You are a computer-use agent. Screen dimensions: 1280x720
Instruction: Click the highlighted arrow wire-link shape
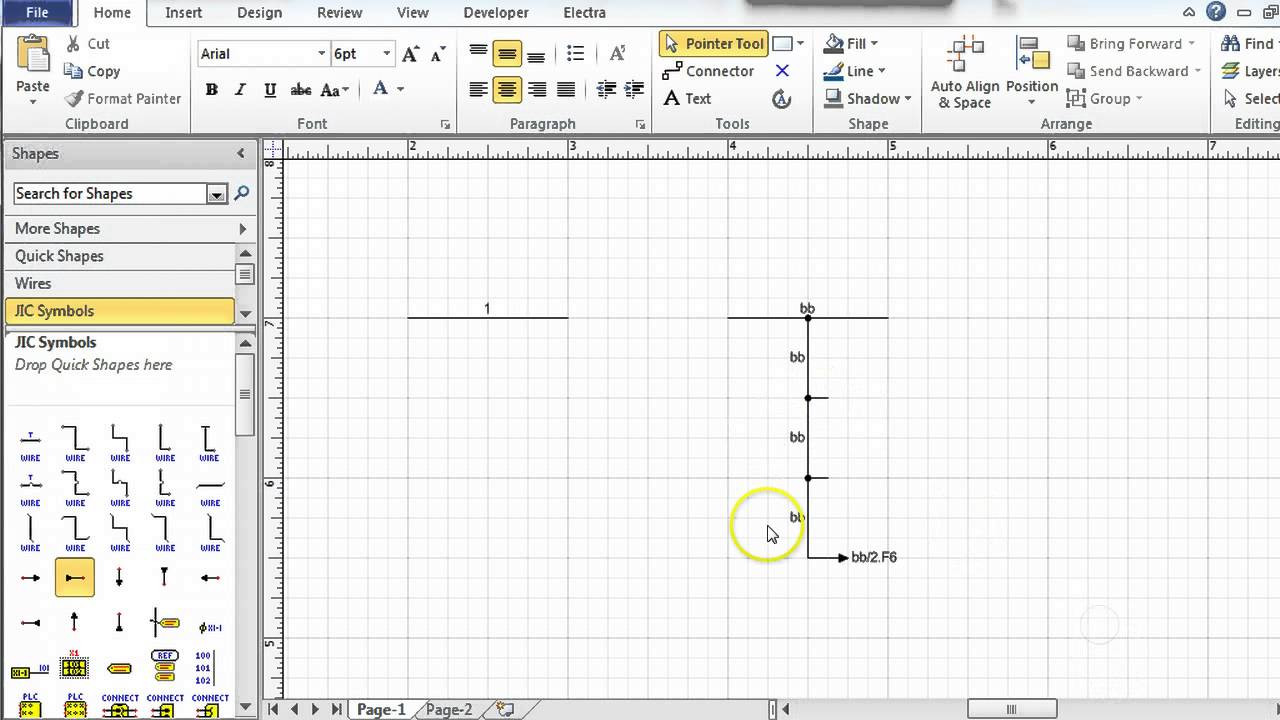click(x=75, y=577)
